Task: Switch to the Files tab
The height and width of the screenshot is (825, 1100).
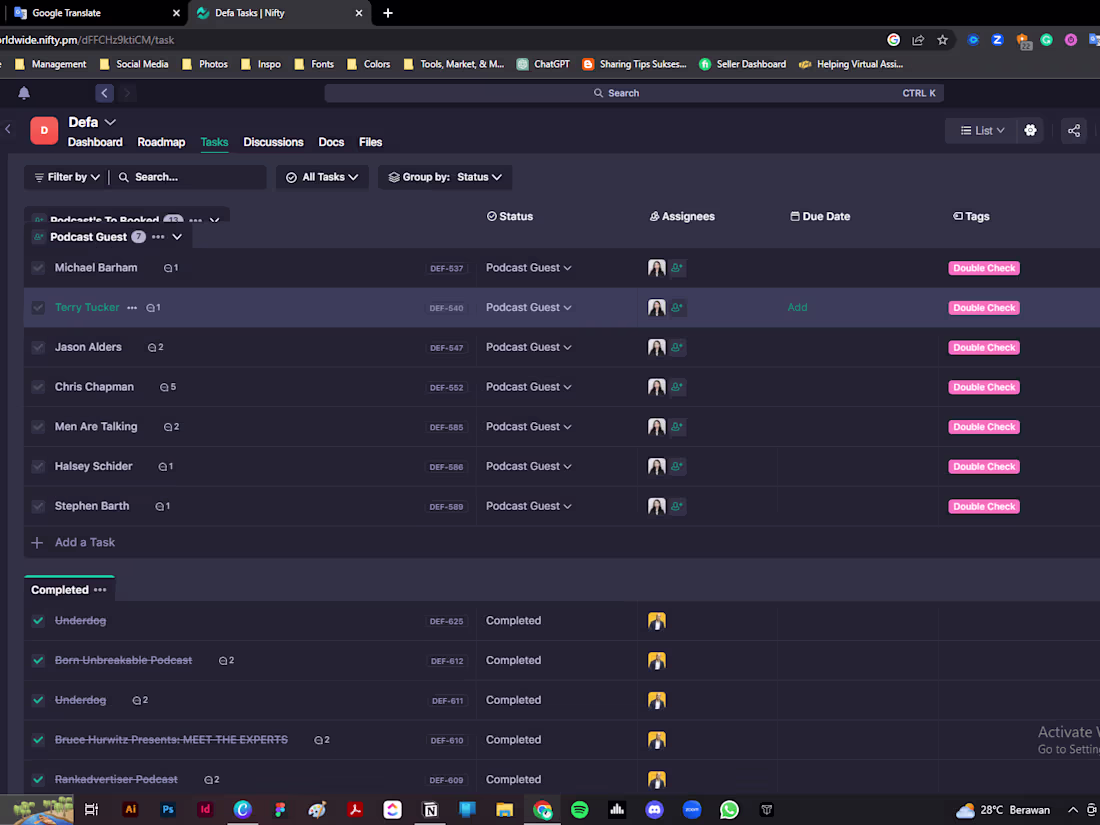Action: tap(370, 142)
